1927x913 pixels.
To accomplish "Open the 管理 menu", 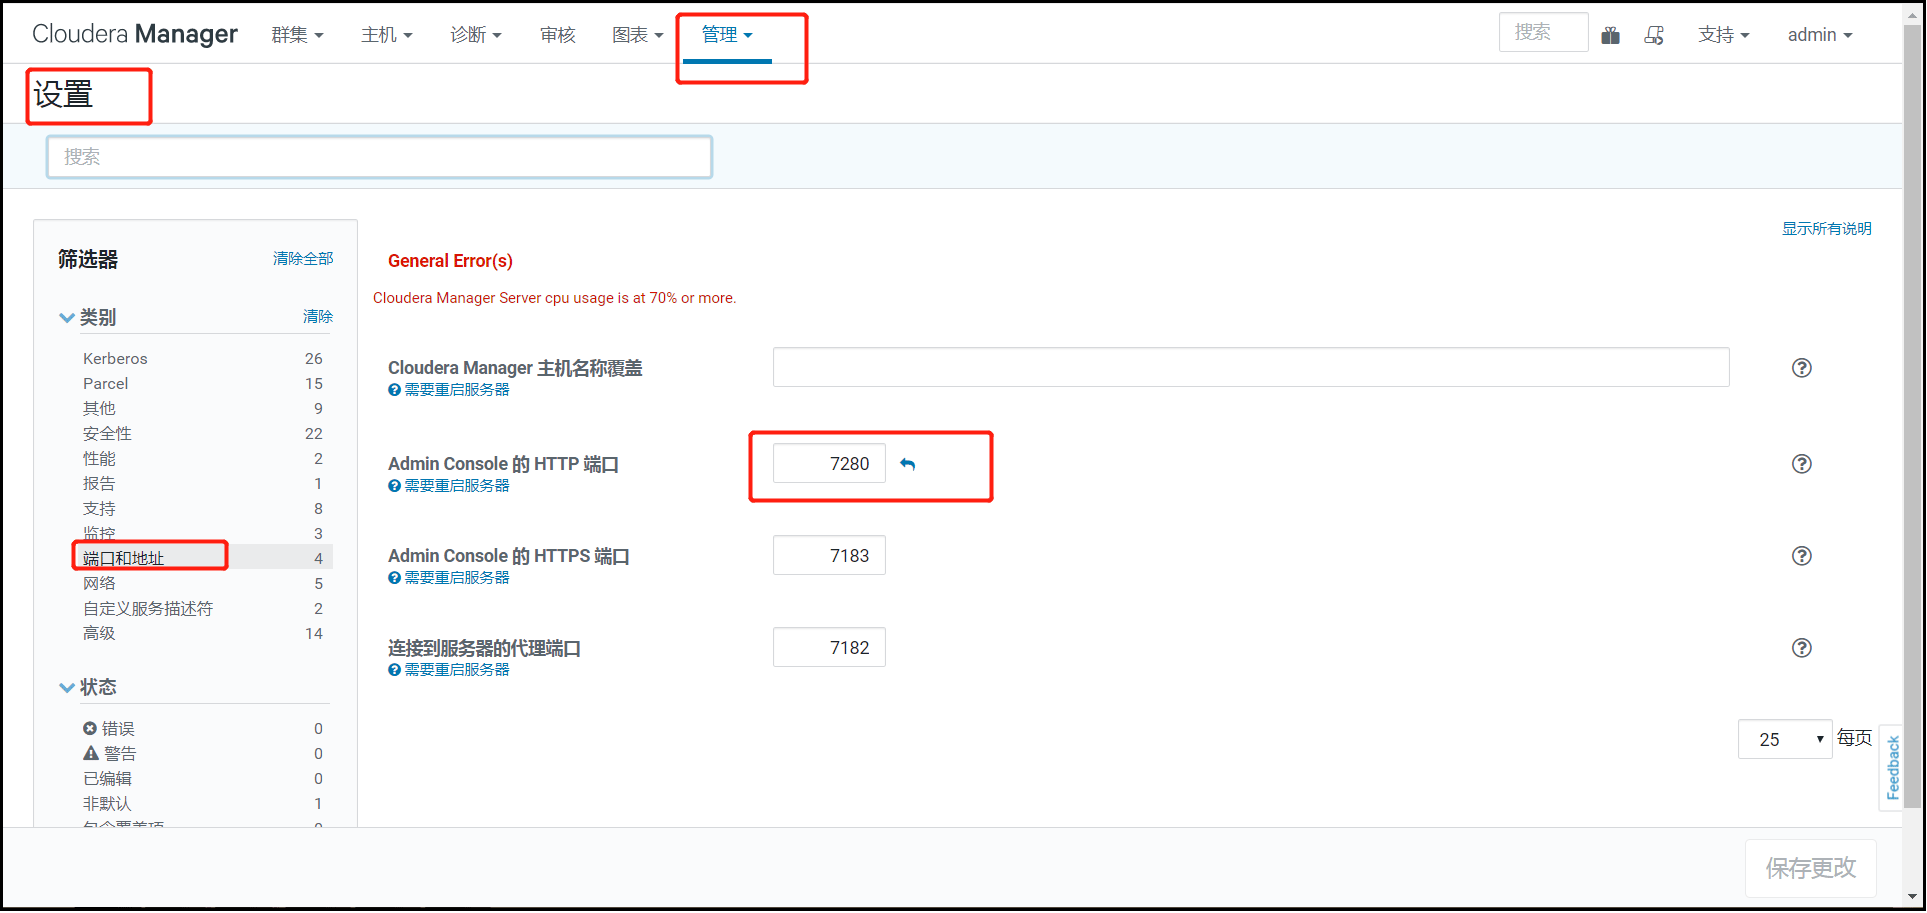I will point(727,35).
